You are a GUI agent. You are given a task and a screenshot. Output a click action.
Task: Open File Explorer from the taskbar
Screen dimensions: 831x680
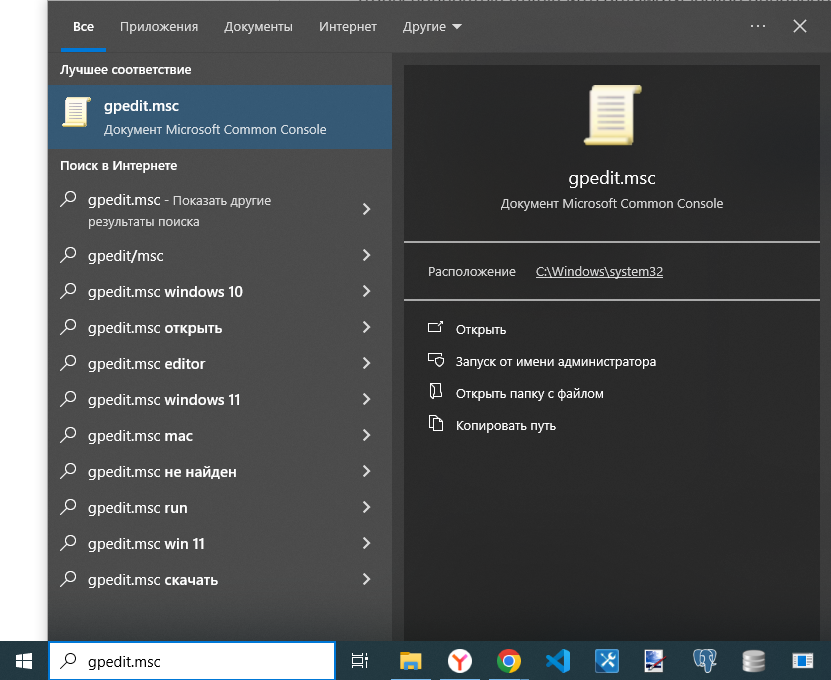coord(410,661)
